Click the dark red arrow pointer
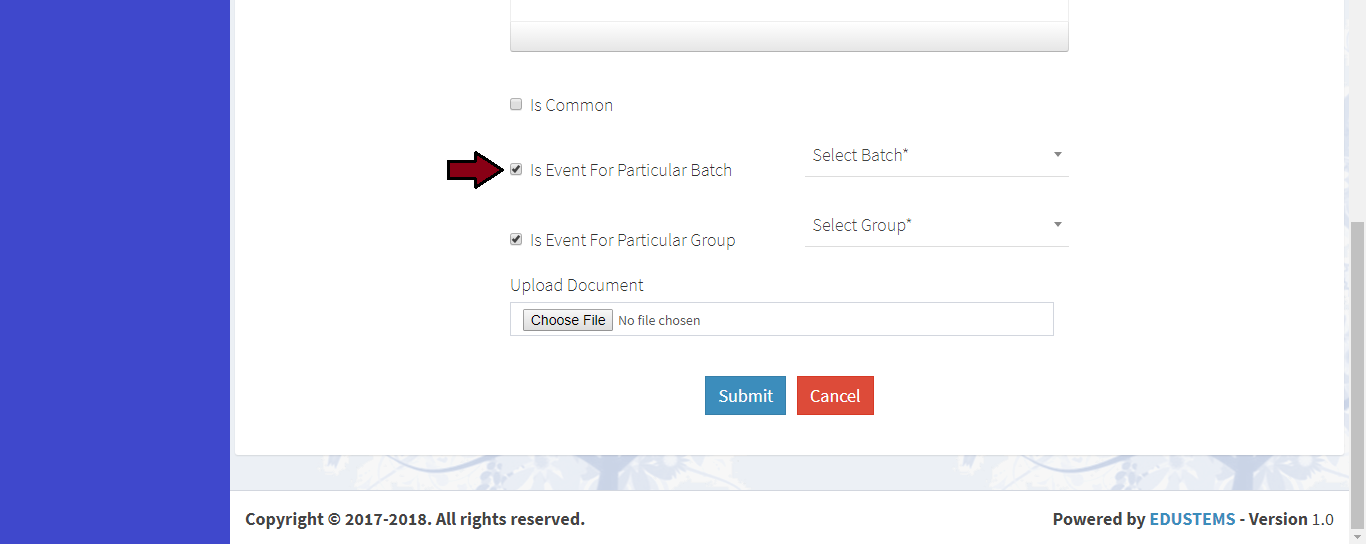This screenshot has height=544, width=1366. [473, 171]
